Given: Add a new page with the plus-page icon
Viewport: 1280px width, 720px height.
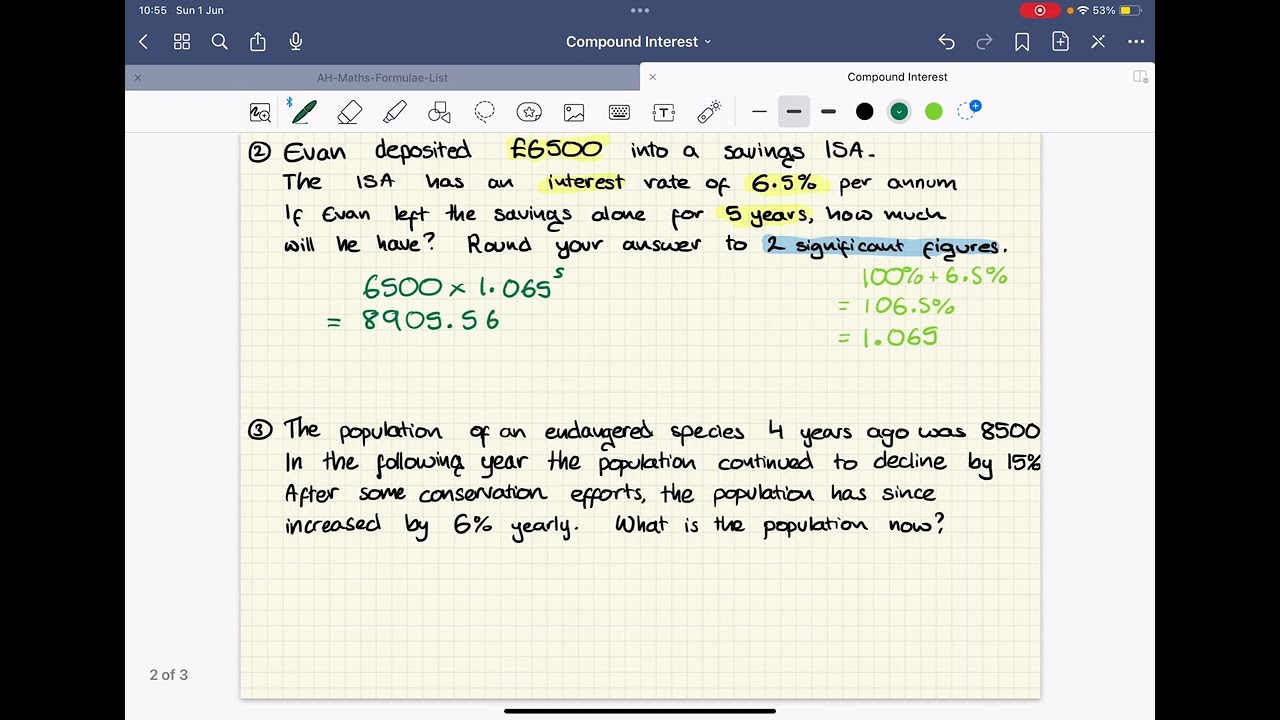Looking at the screenshot, I should click(1060, 42).
